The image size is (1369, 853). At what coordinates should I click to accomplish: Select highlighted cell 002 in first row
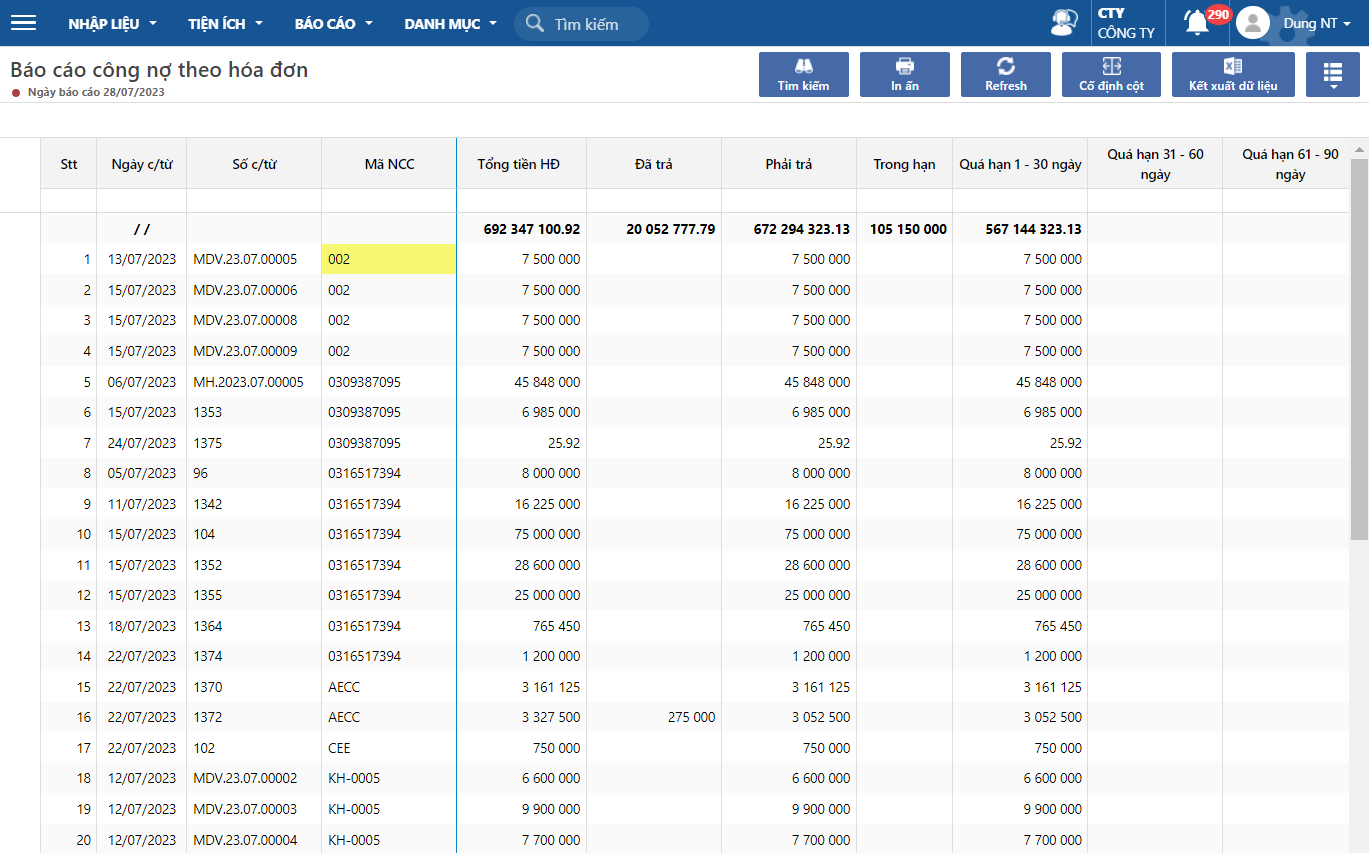pyautogui.click(x=389, y=259)
